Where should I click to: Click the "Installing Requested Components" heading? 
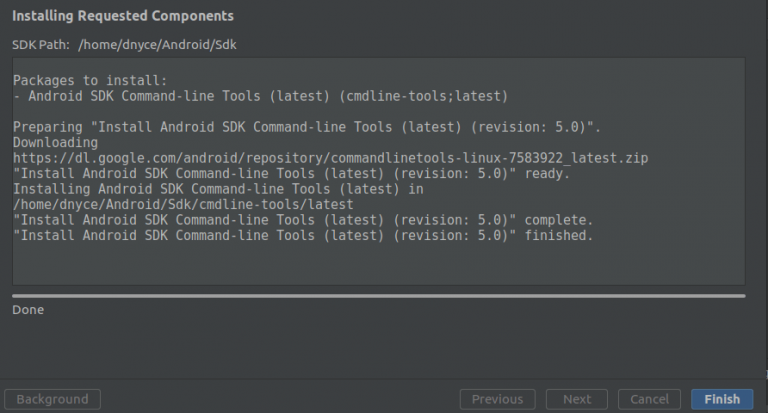[123, 16]
